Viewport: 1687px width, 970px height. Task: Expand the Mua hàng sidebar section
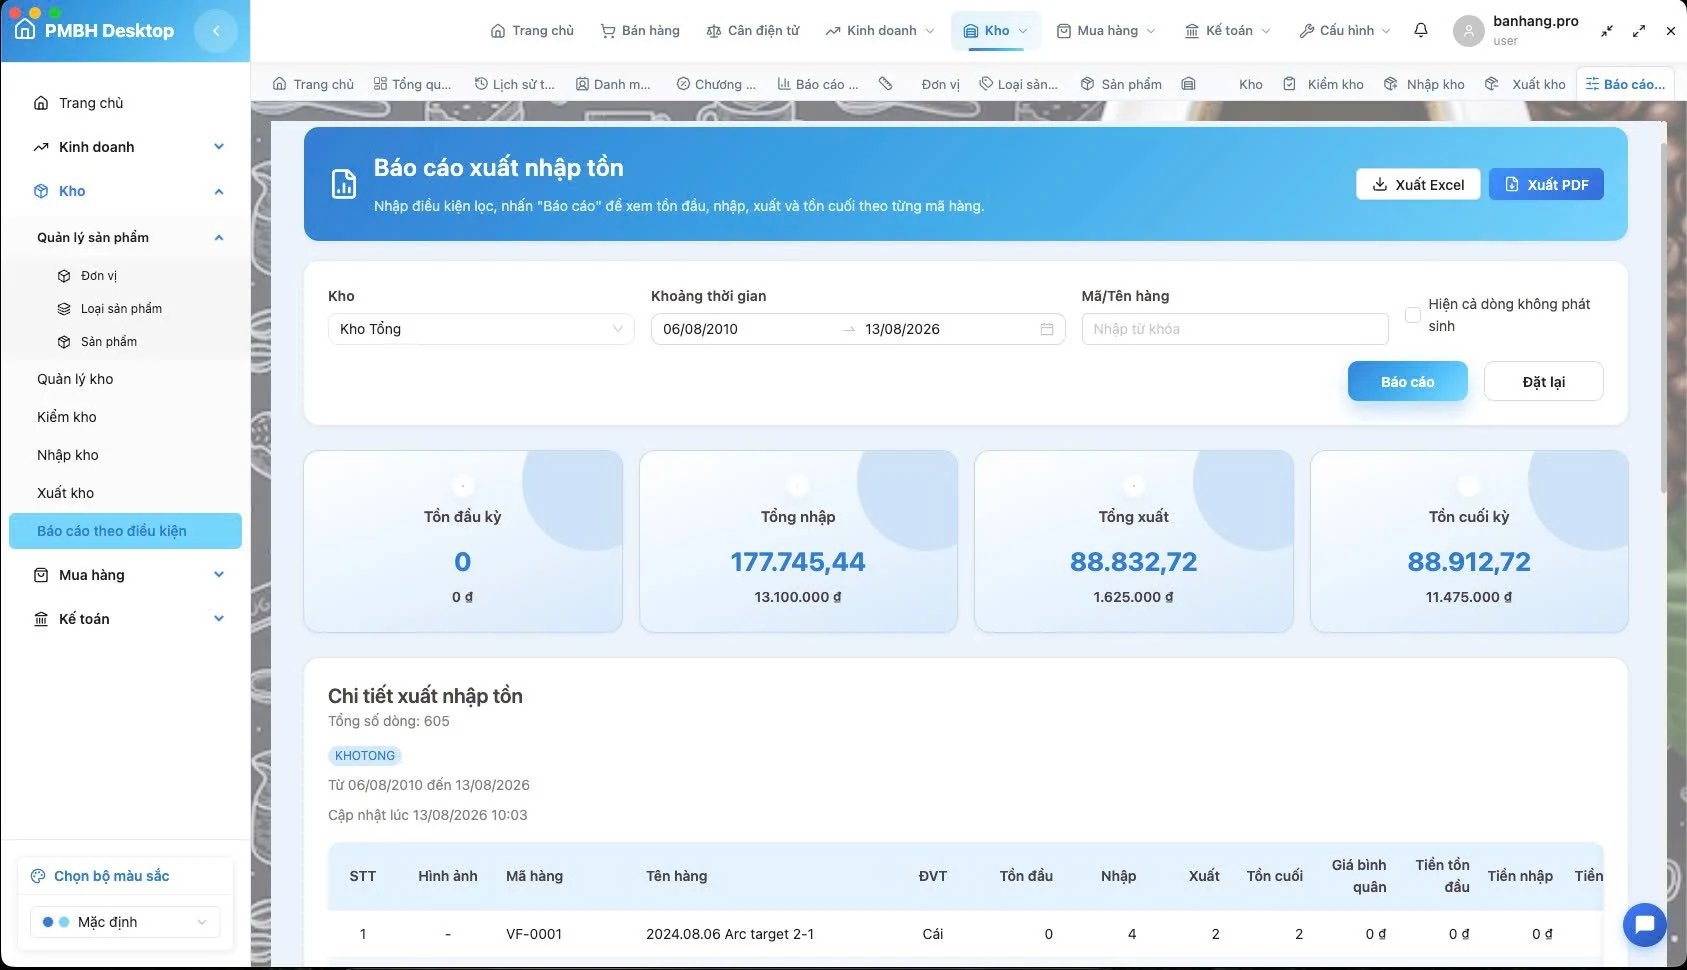click(x=129, y=575)
